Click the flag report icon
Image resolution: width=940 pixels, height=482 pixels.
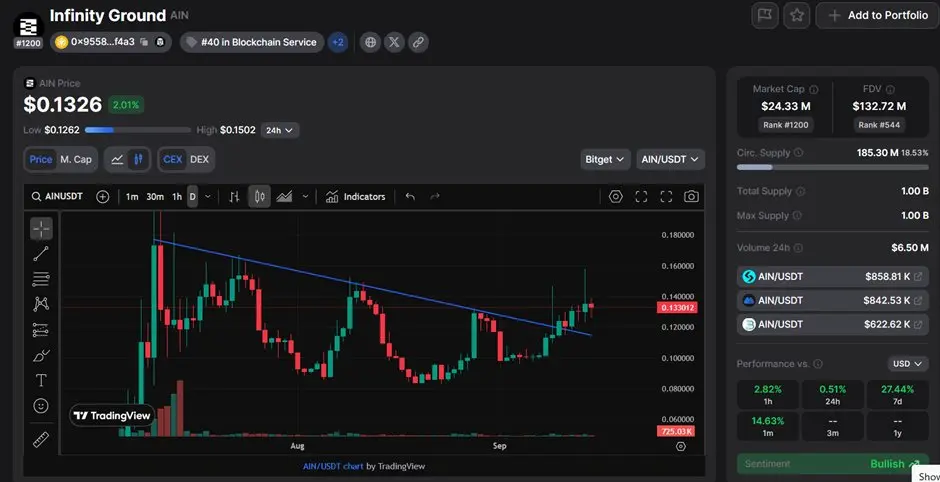765,16
